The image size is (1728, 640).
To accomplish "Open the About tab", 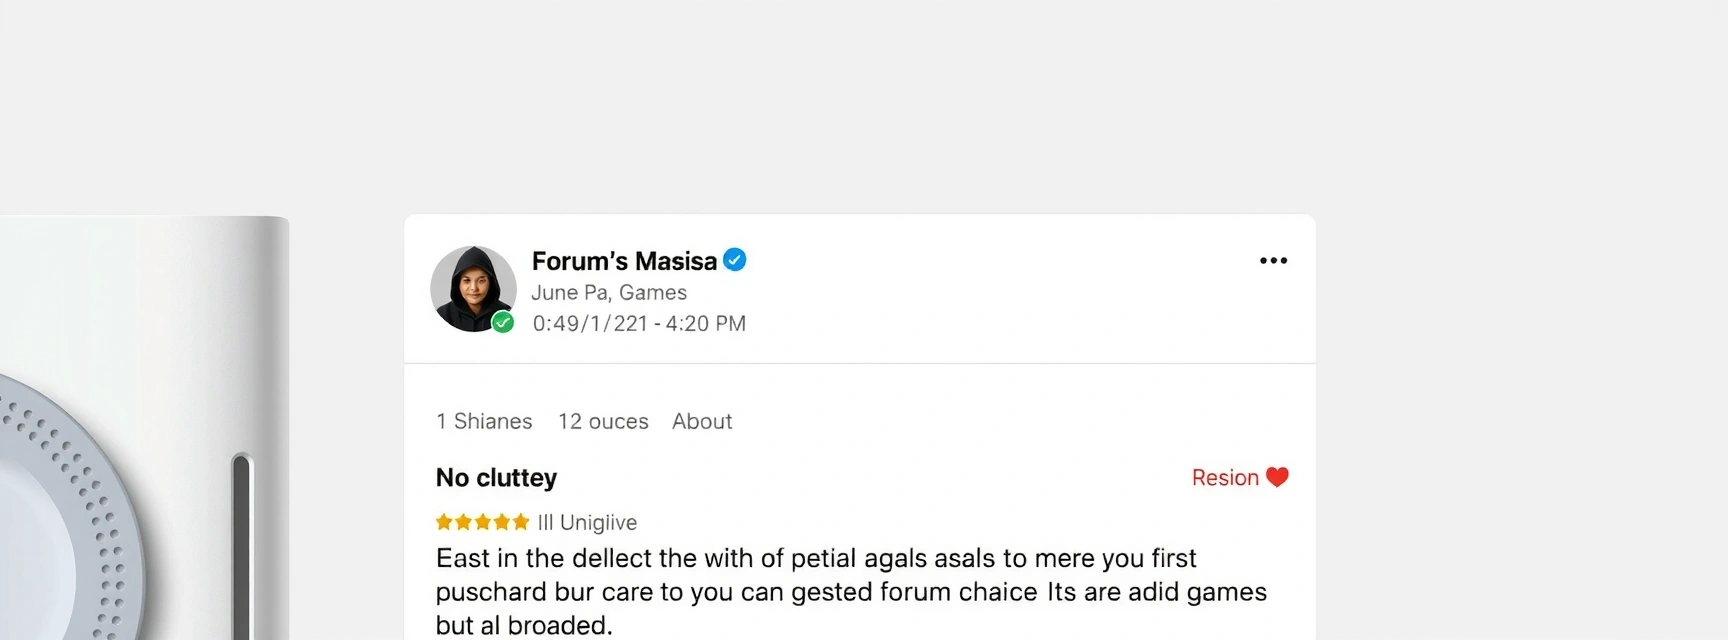I will 702,422.
